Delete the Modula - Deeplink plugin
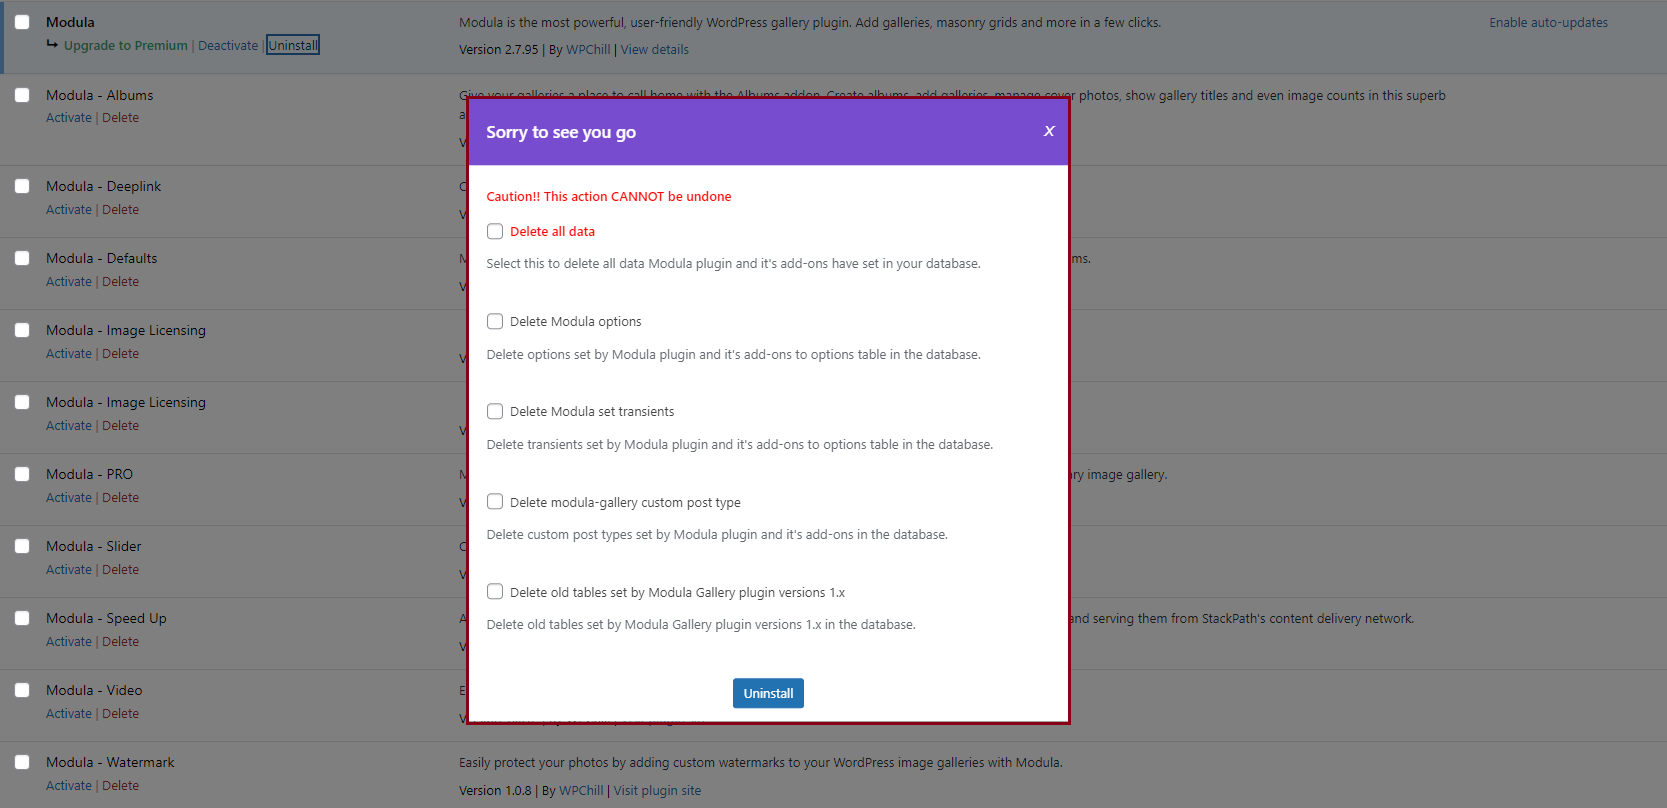 (120, 210)
